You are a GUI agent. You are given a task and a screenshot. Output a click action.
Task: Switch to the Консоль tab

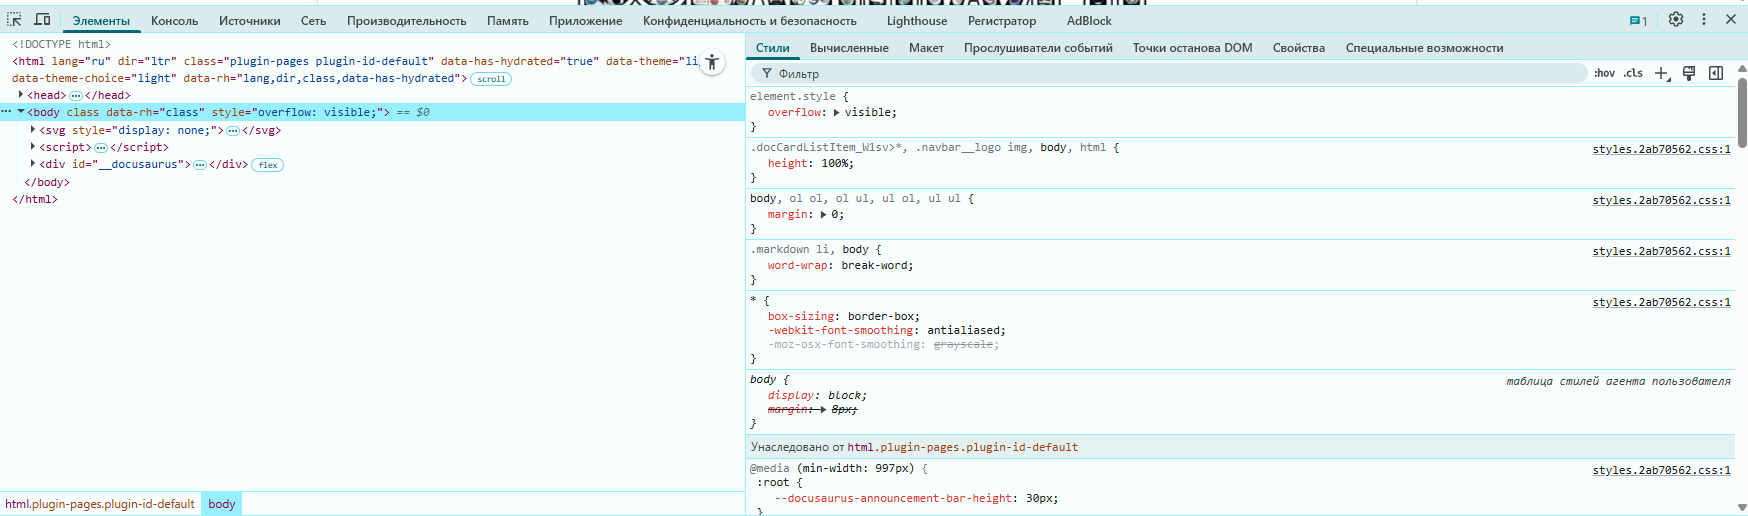pos(174,21)
